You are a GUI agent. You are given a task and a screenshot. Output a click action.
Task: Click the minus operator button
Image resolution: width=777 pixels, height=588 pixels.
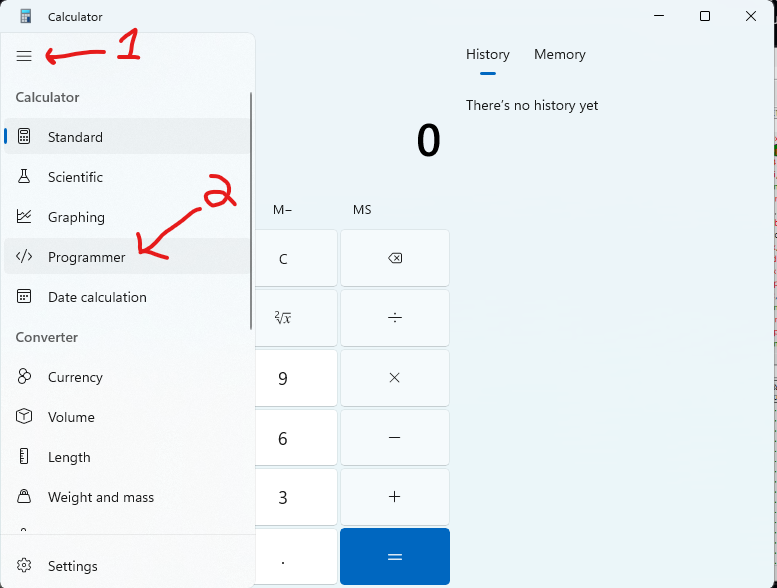(x=395, y=437)
